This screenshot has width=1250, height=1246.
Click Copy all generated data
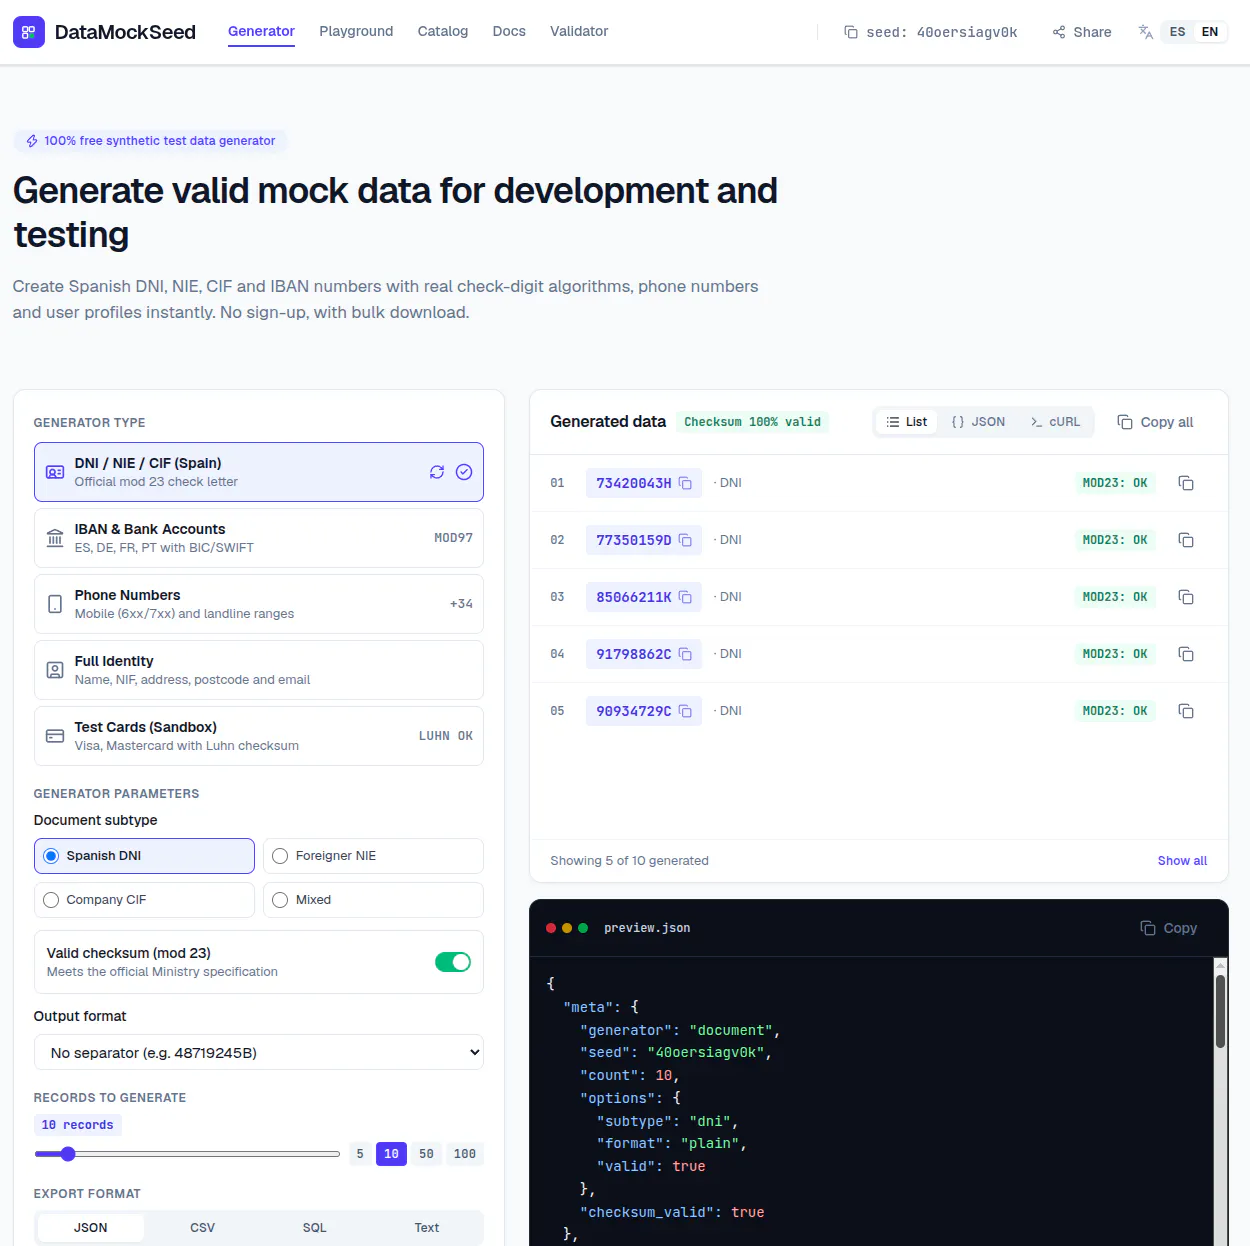coord(1155,422)
